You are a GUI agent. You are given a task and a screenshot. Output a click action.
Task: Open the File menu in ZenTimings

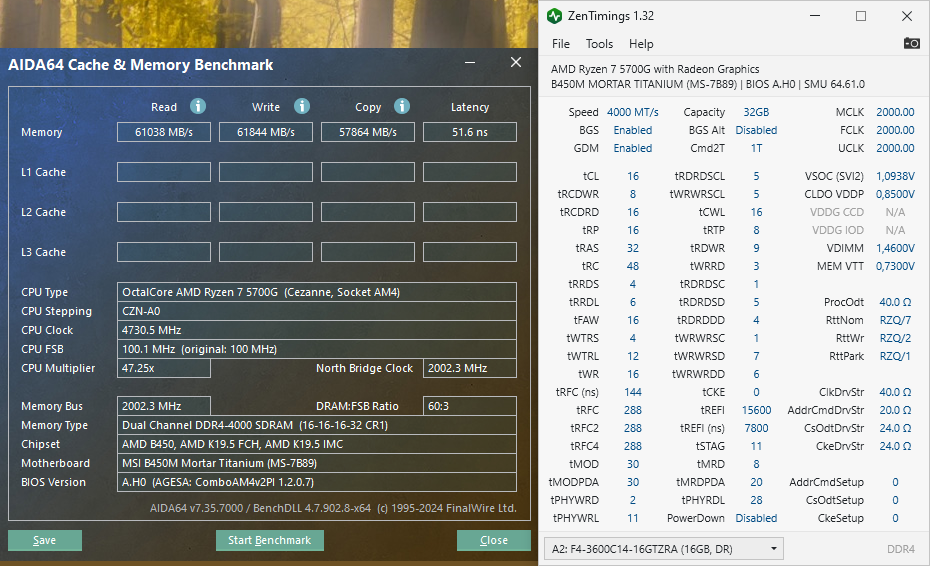(560, 44)
